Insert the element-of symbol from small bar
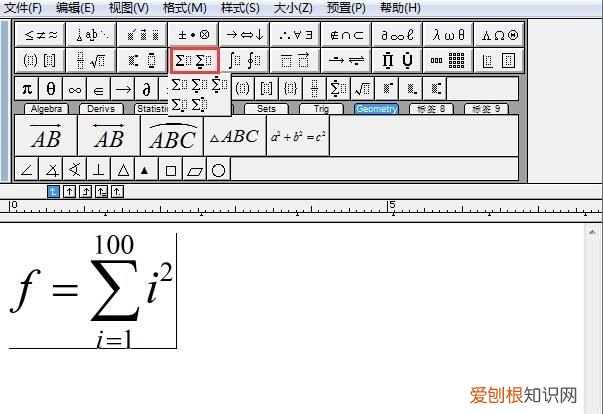 (x=98, y=89)
